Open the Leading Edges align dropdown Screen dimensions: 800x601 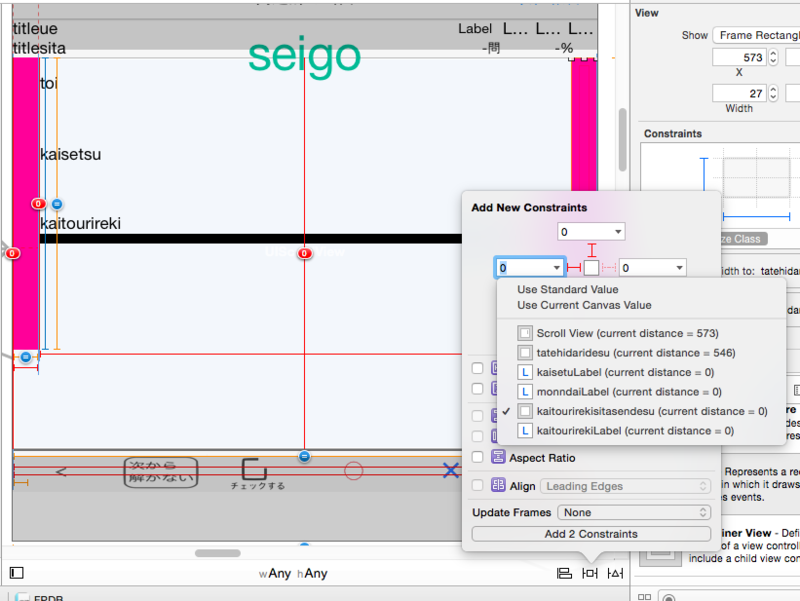coord(625,486)
